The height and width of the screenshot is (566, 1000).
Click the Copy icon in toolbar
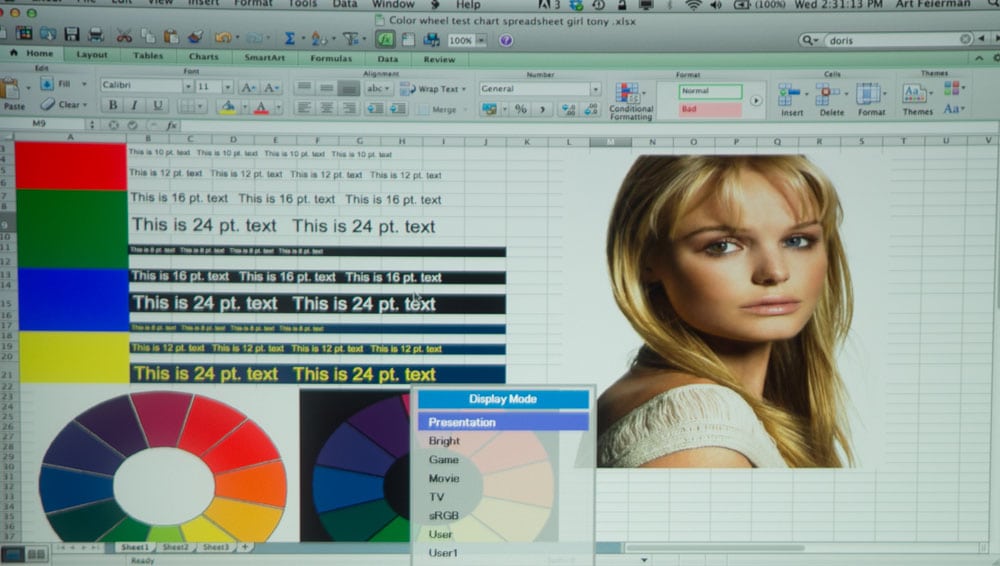pyautogui.click(x=148, y=36)
